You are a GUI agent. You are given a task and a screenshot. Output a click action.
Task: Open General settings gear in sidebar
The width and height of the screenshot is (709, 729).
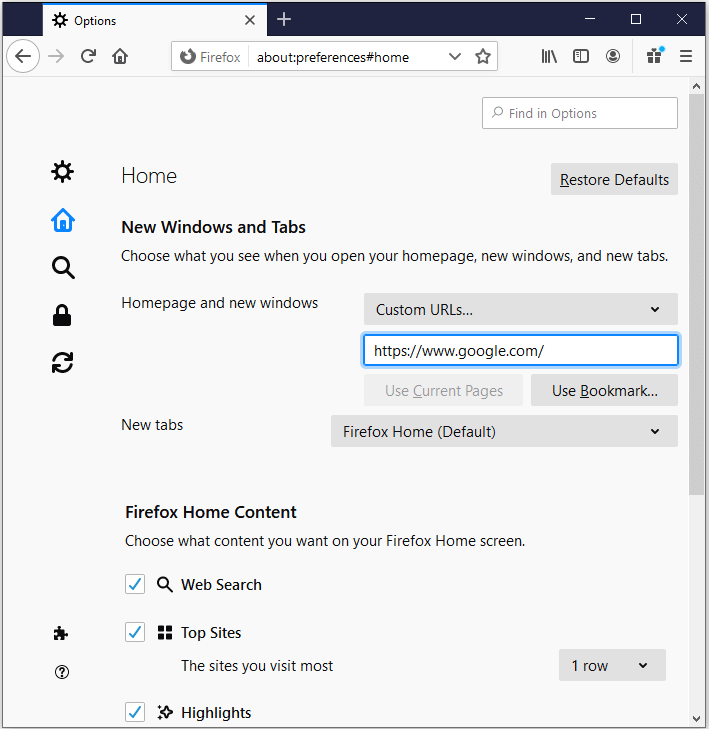[62, 172]
